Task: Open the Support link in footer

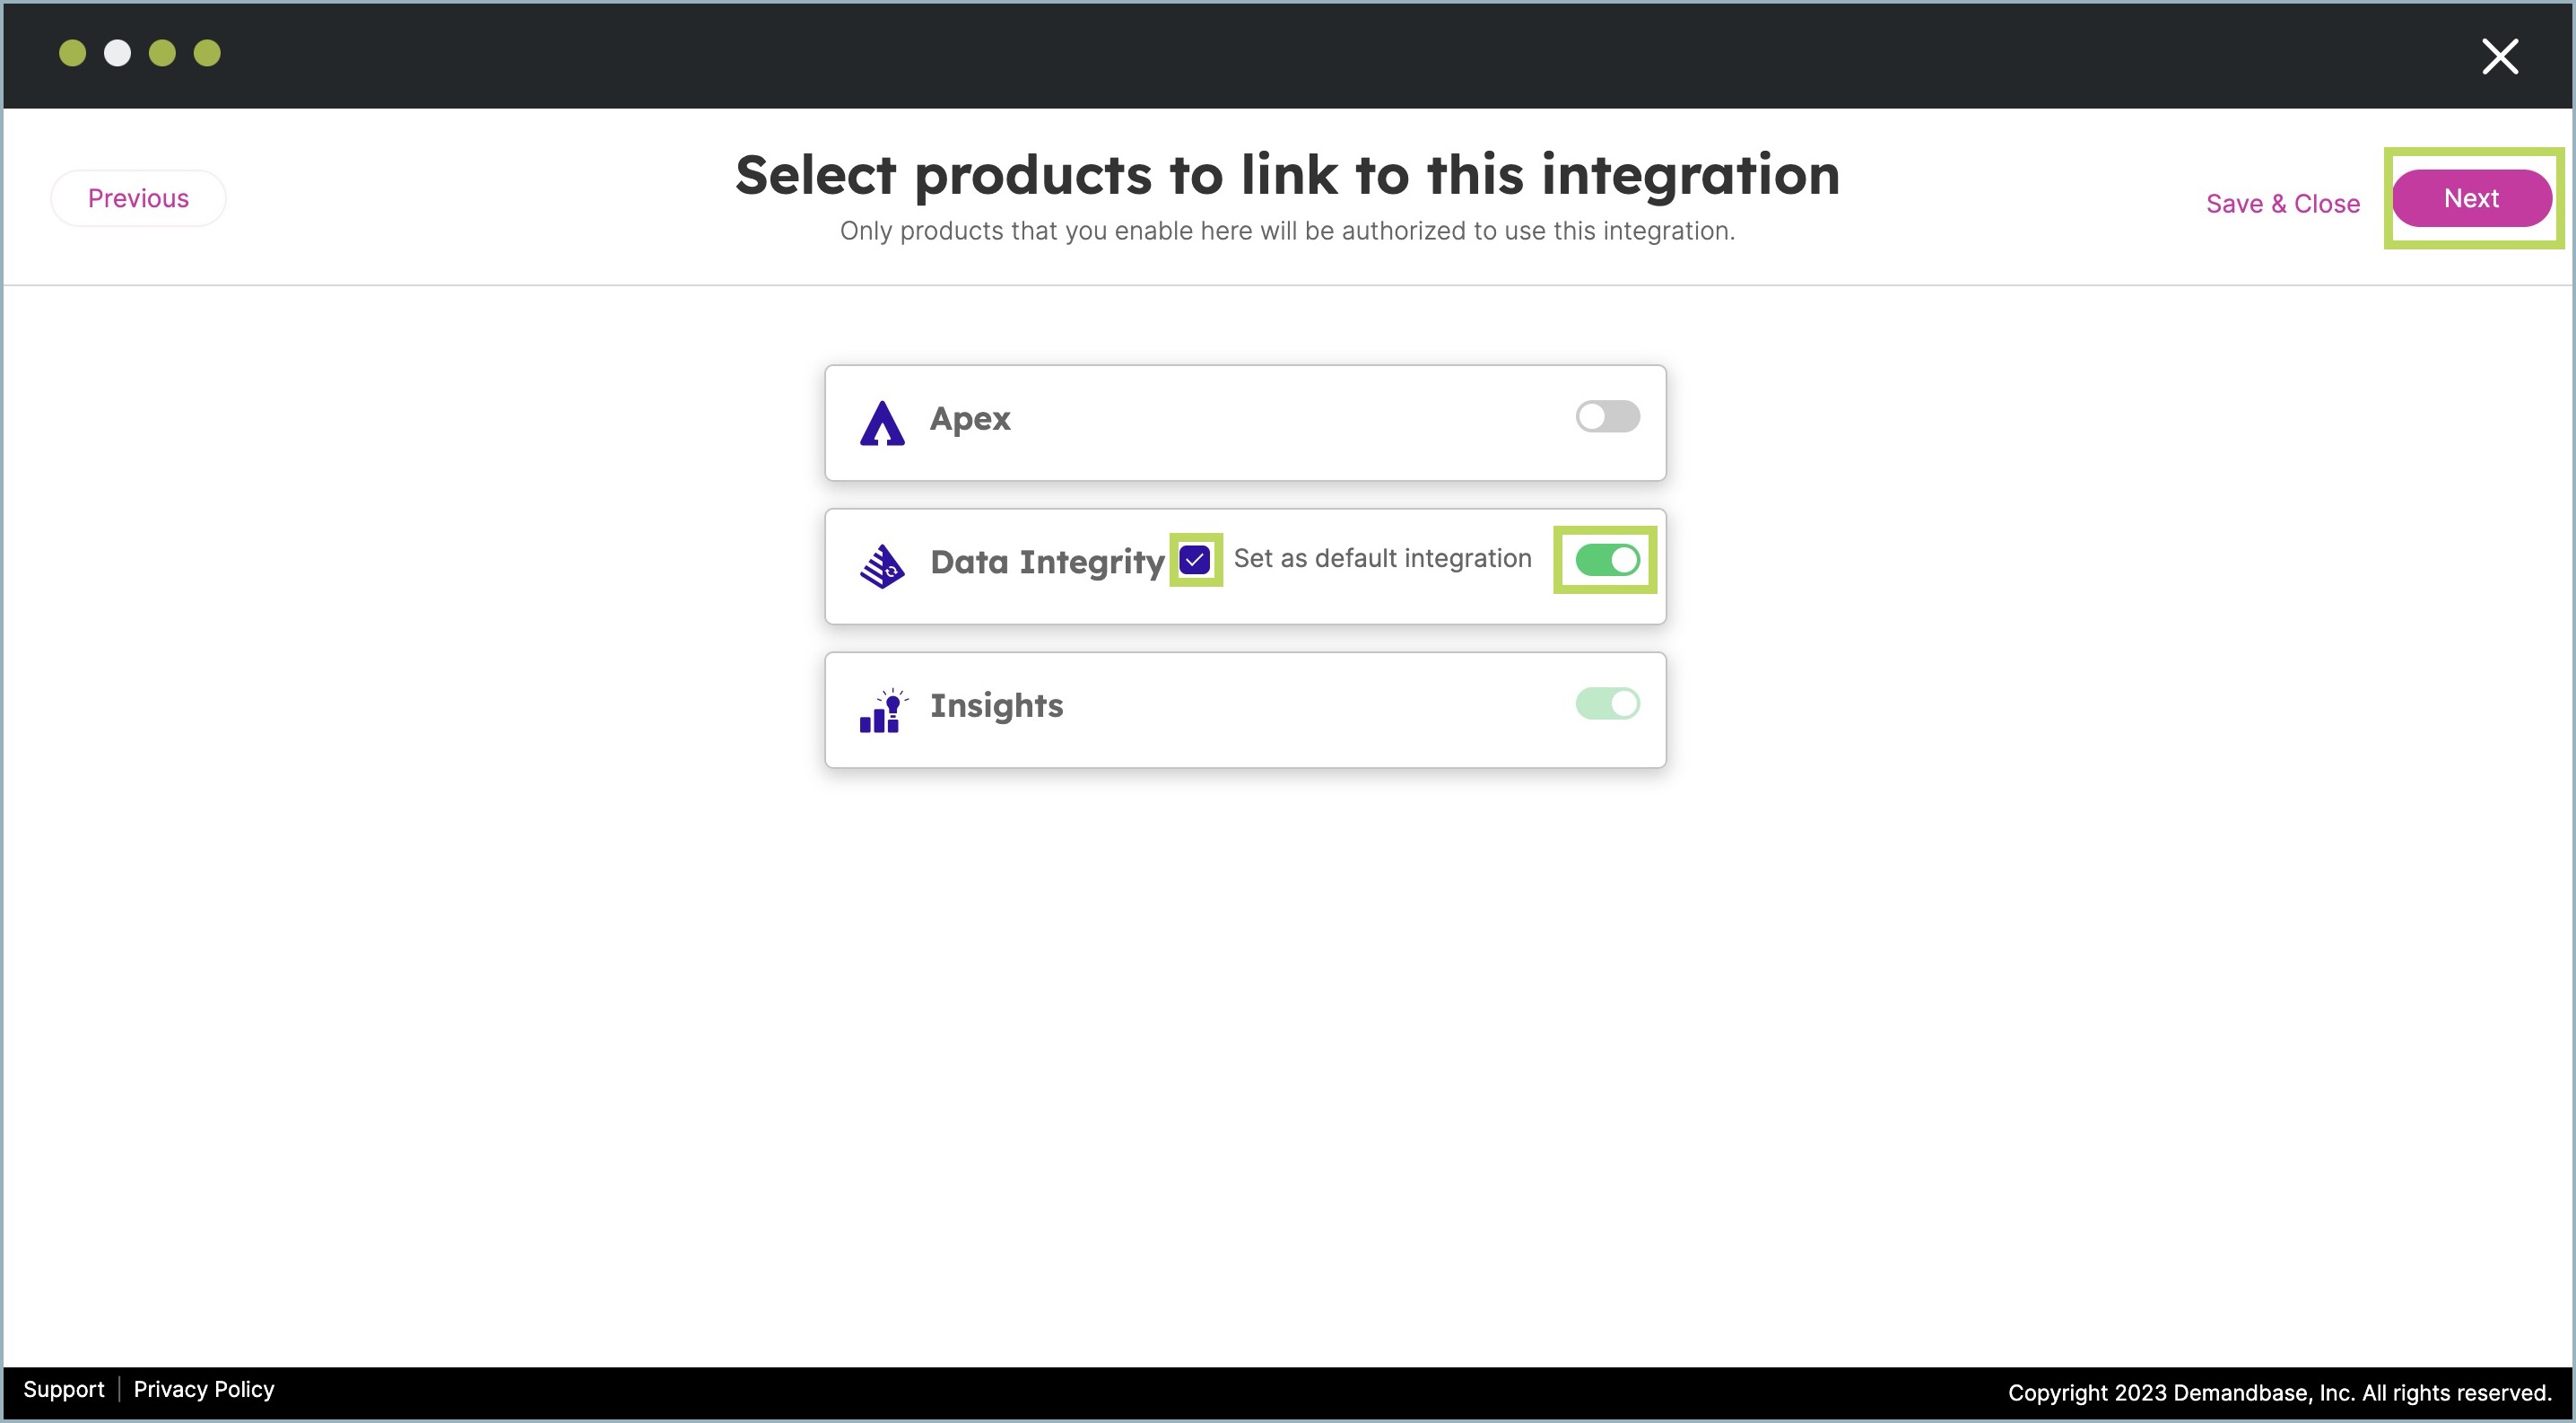Action: coord(63,1389)
